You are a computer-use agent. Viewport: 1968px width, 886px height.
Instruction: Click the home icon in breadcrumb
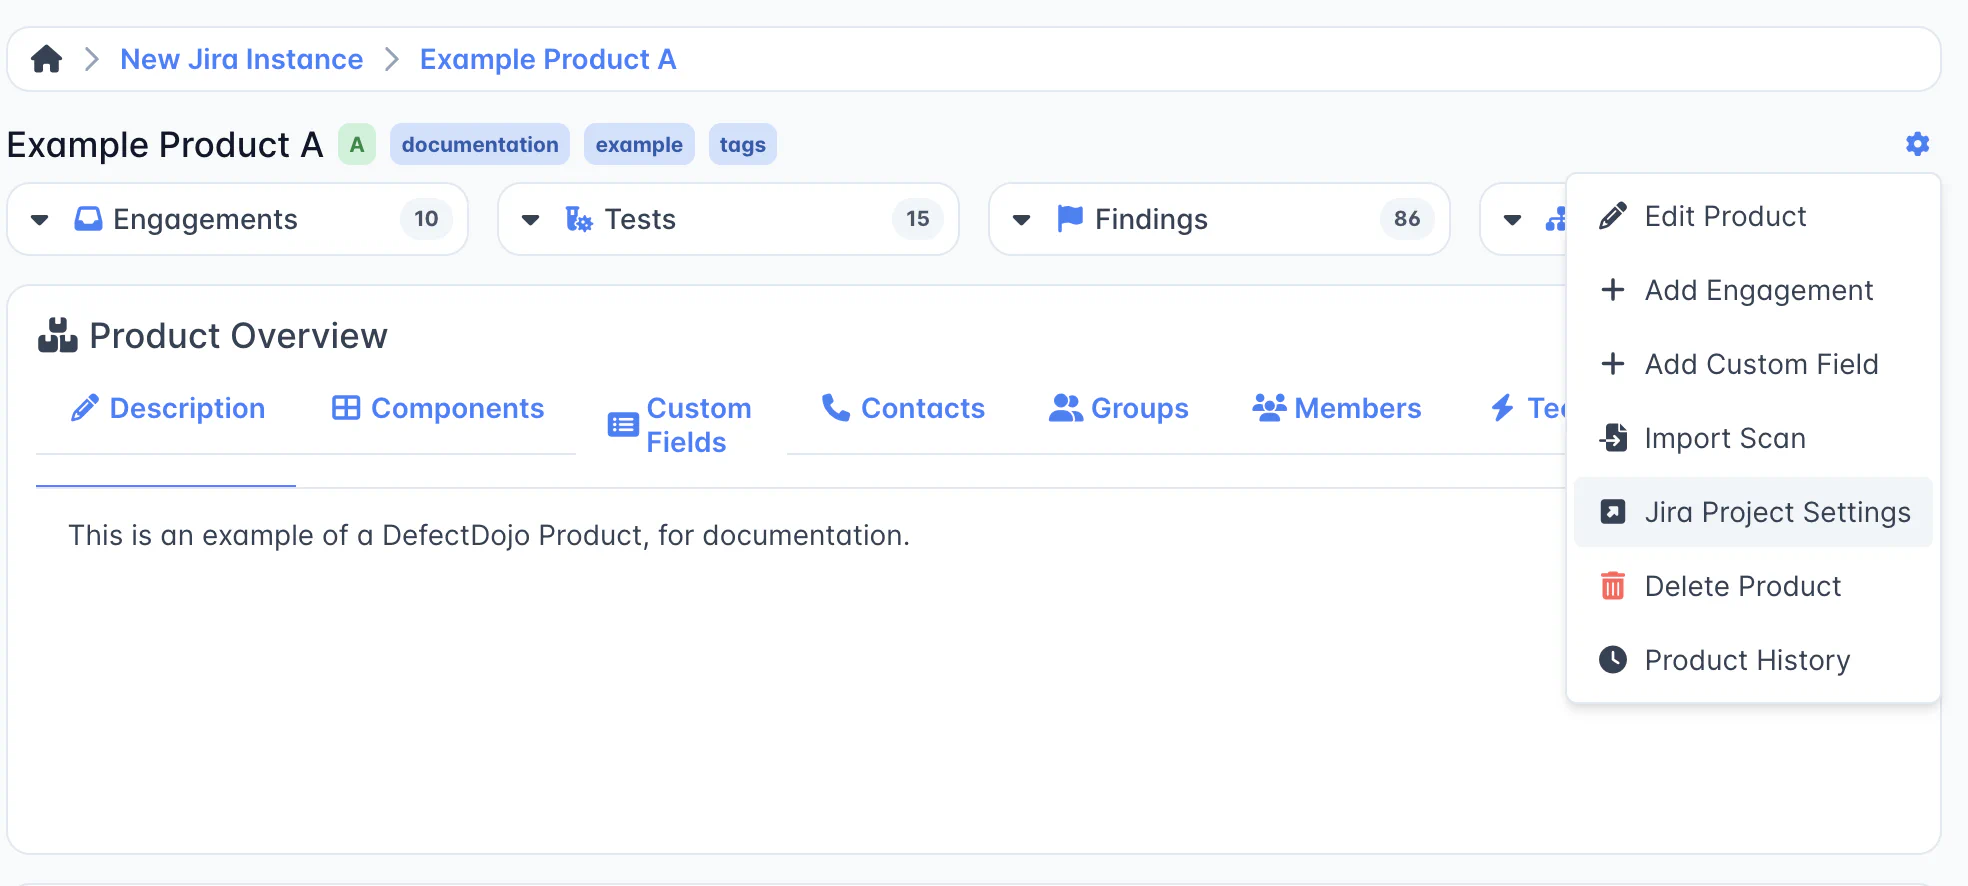pos(46,59)
